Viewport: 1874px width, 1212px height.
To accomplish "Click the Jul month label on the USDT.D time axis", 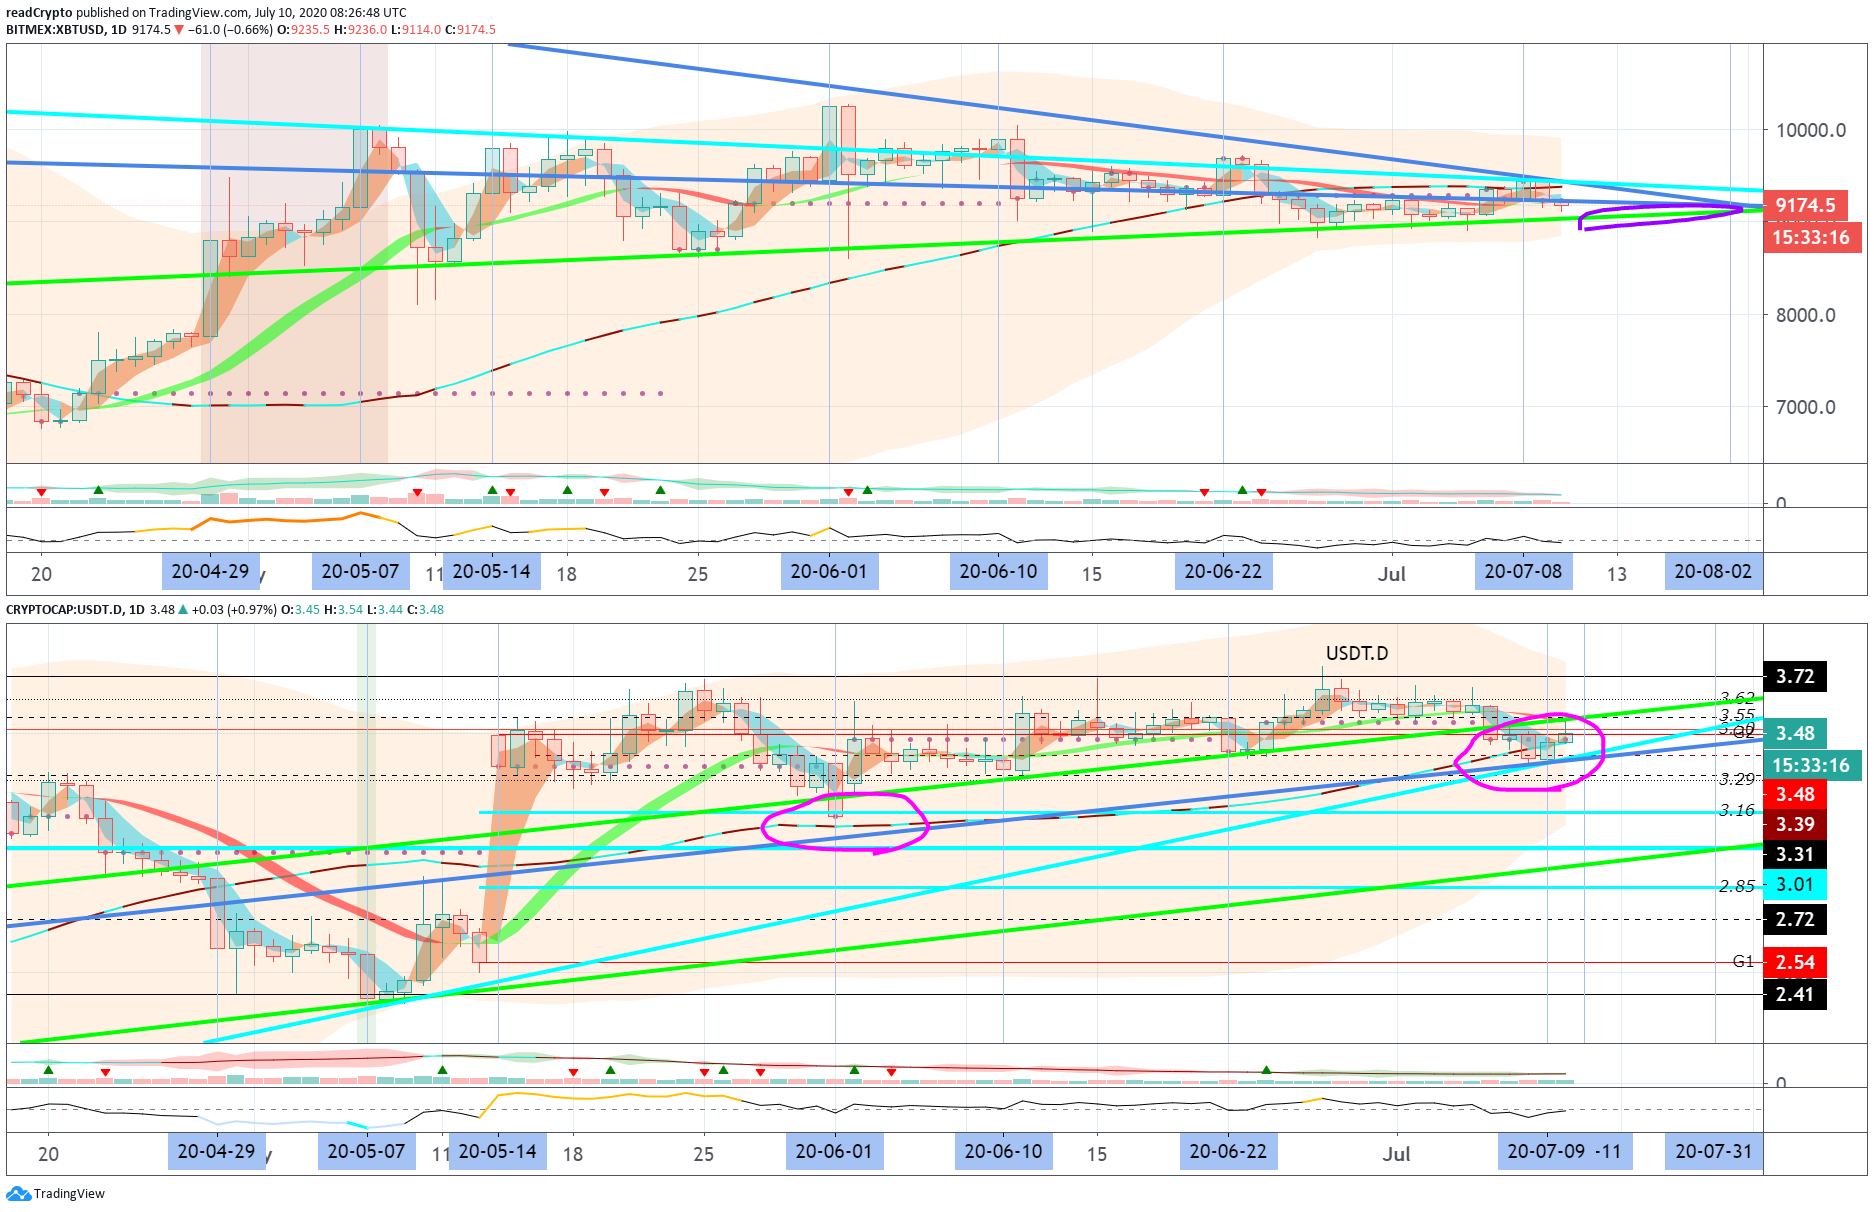I will click(x=1397, y=1154).
